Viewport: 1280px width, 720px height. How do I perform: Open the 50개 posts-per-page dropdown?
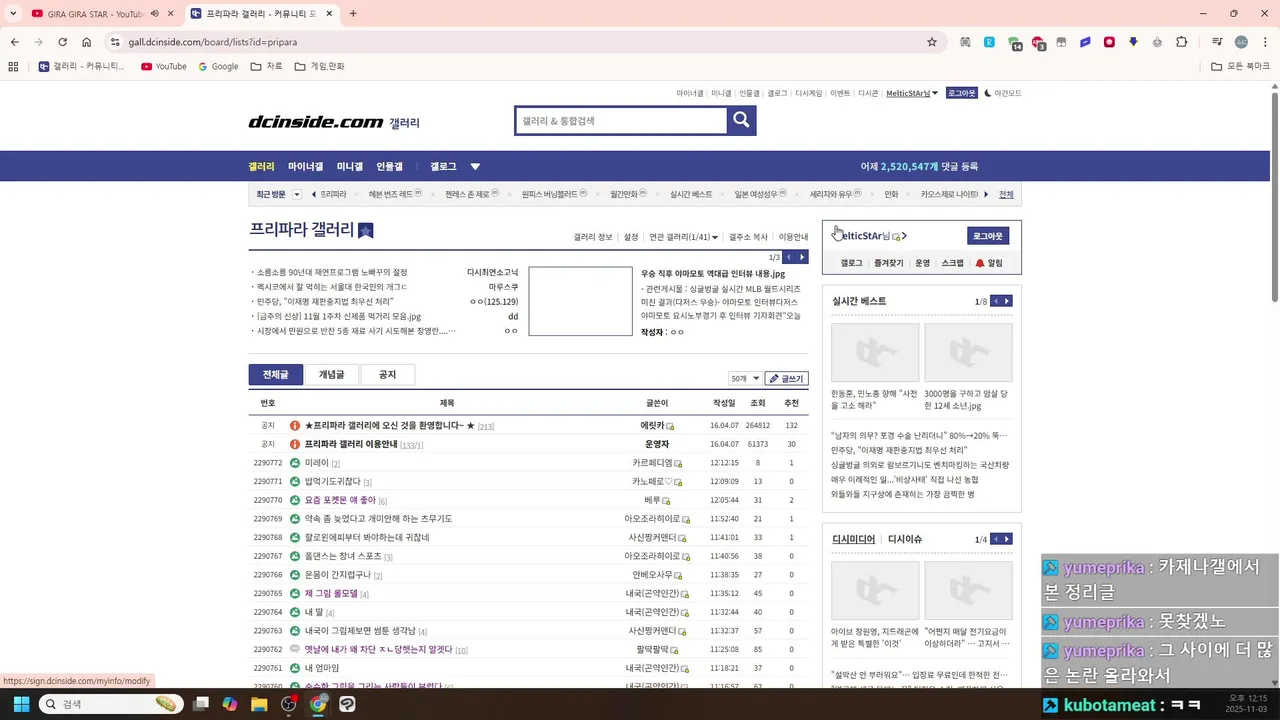(x=745, y=379)
